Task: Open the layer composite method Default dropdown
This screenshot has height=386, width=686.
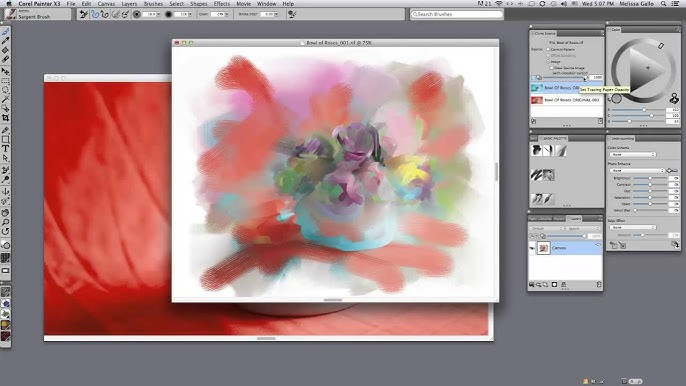Action: pos(547,228)
